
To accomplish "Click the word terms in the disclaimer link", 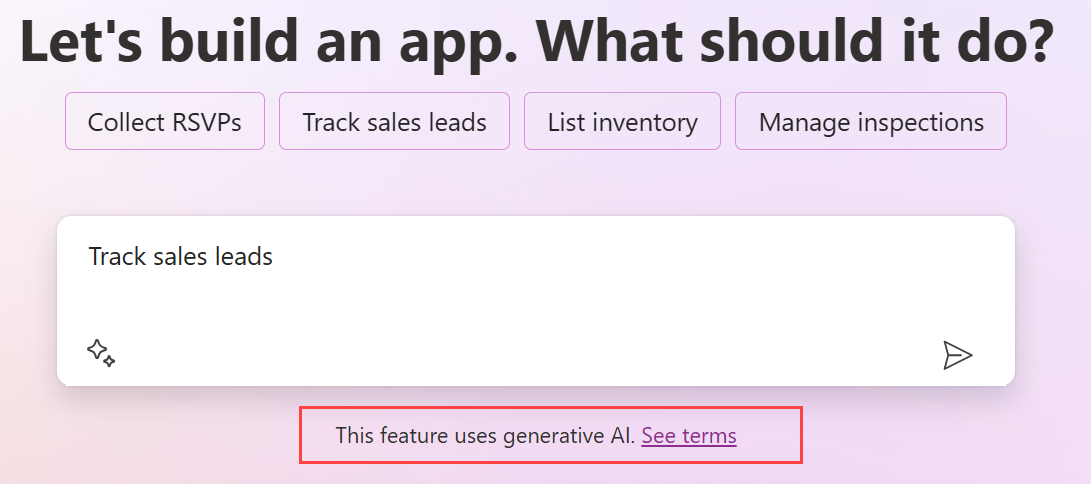I will click(711, 436).
